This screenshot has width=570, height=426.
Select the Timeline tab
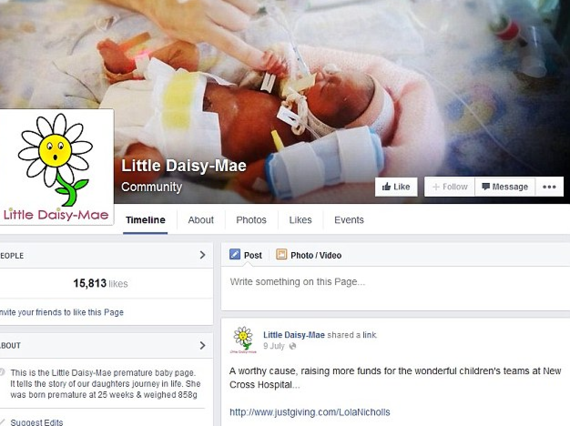coord(145,220)
